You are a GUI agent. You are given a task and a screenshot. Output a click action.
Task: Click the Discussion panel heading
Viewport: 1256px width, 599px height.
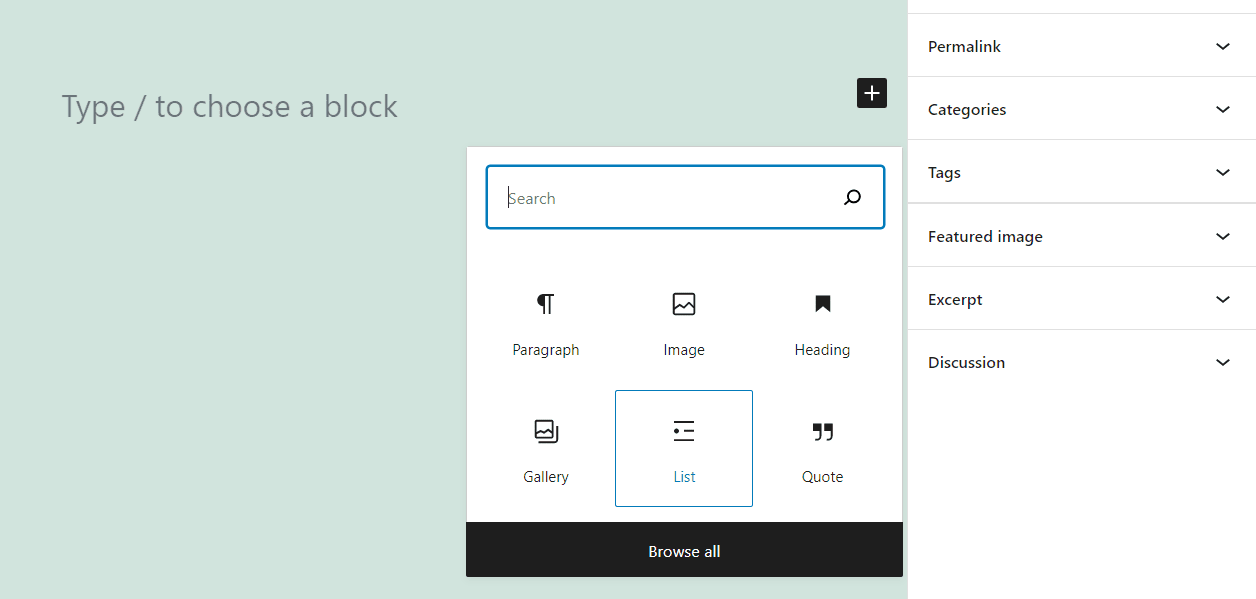[x=966, y=362]
